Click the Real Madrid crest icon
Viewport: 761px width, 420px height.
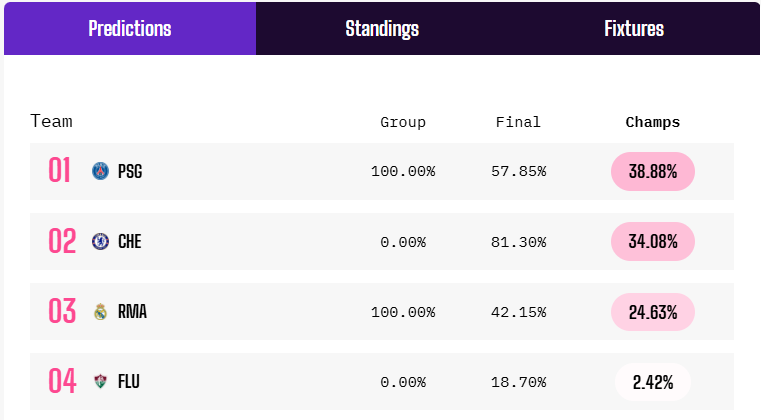(x=100, y=311)
